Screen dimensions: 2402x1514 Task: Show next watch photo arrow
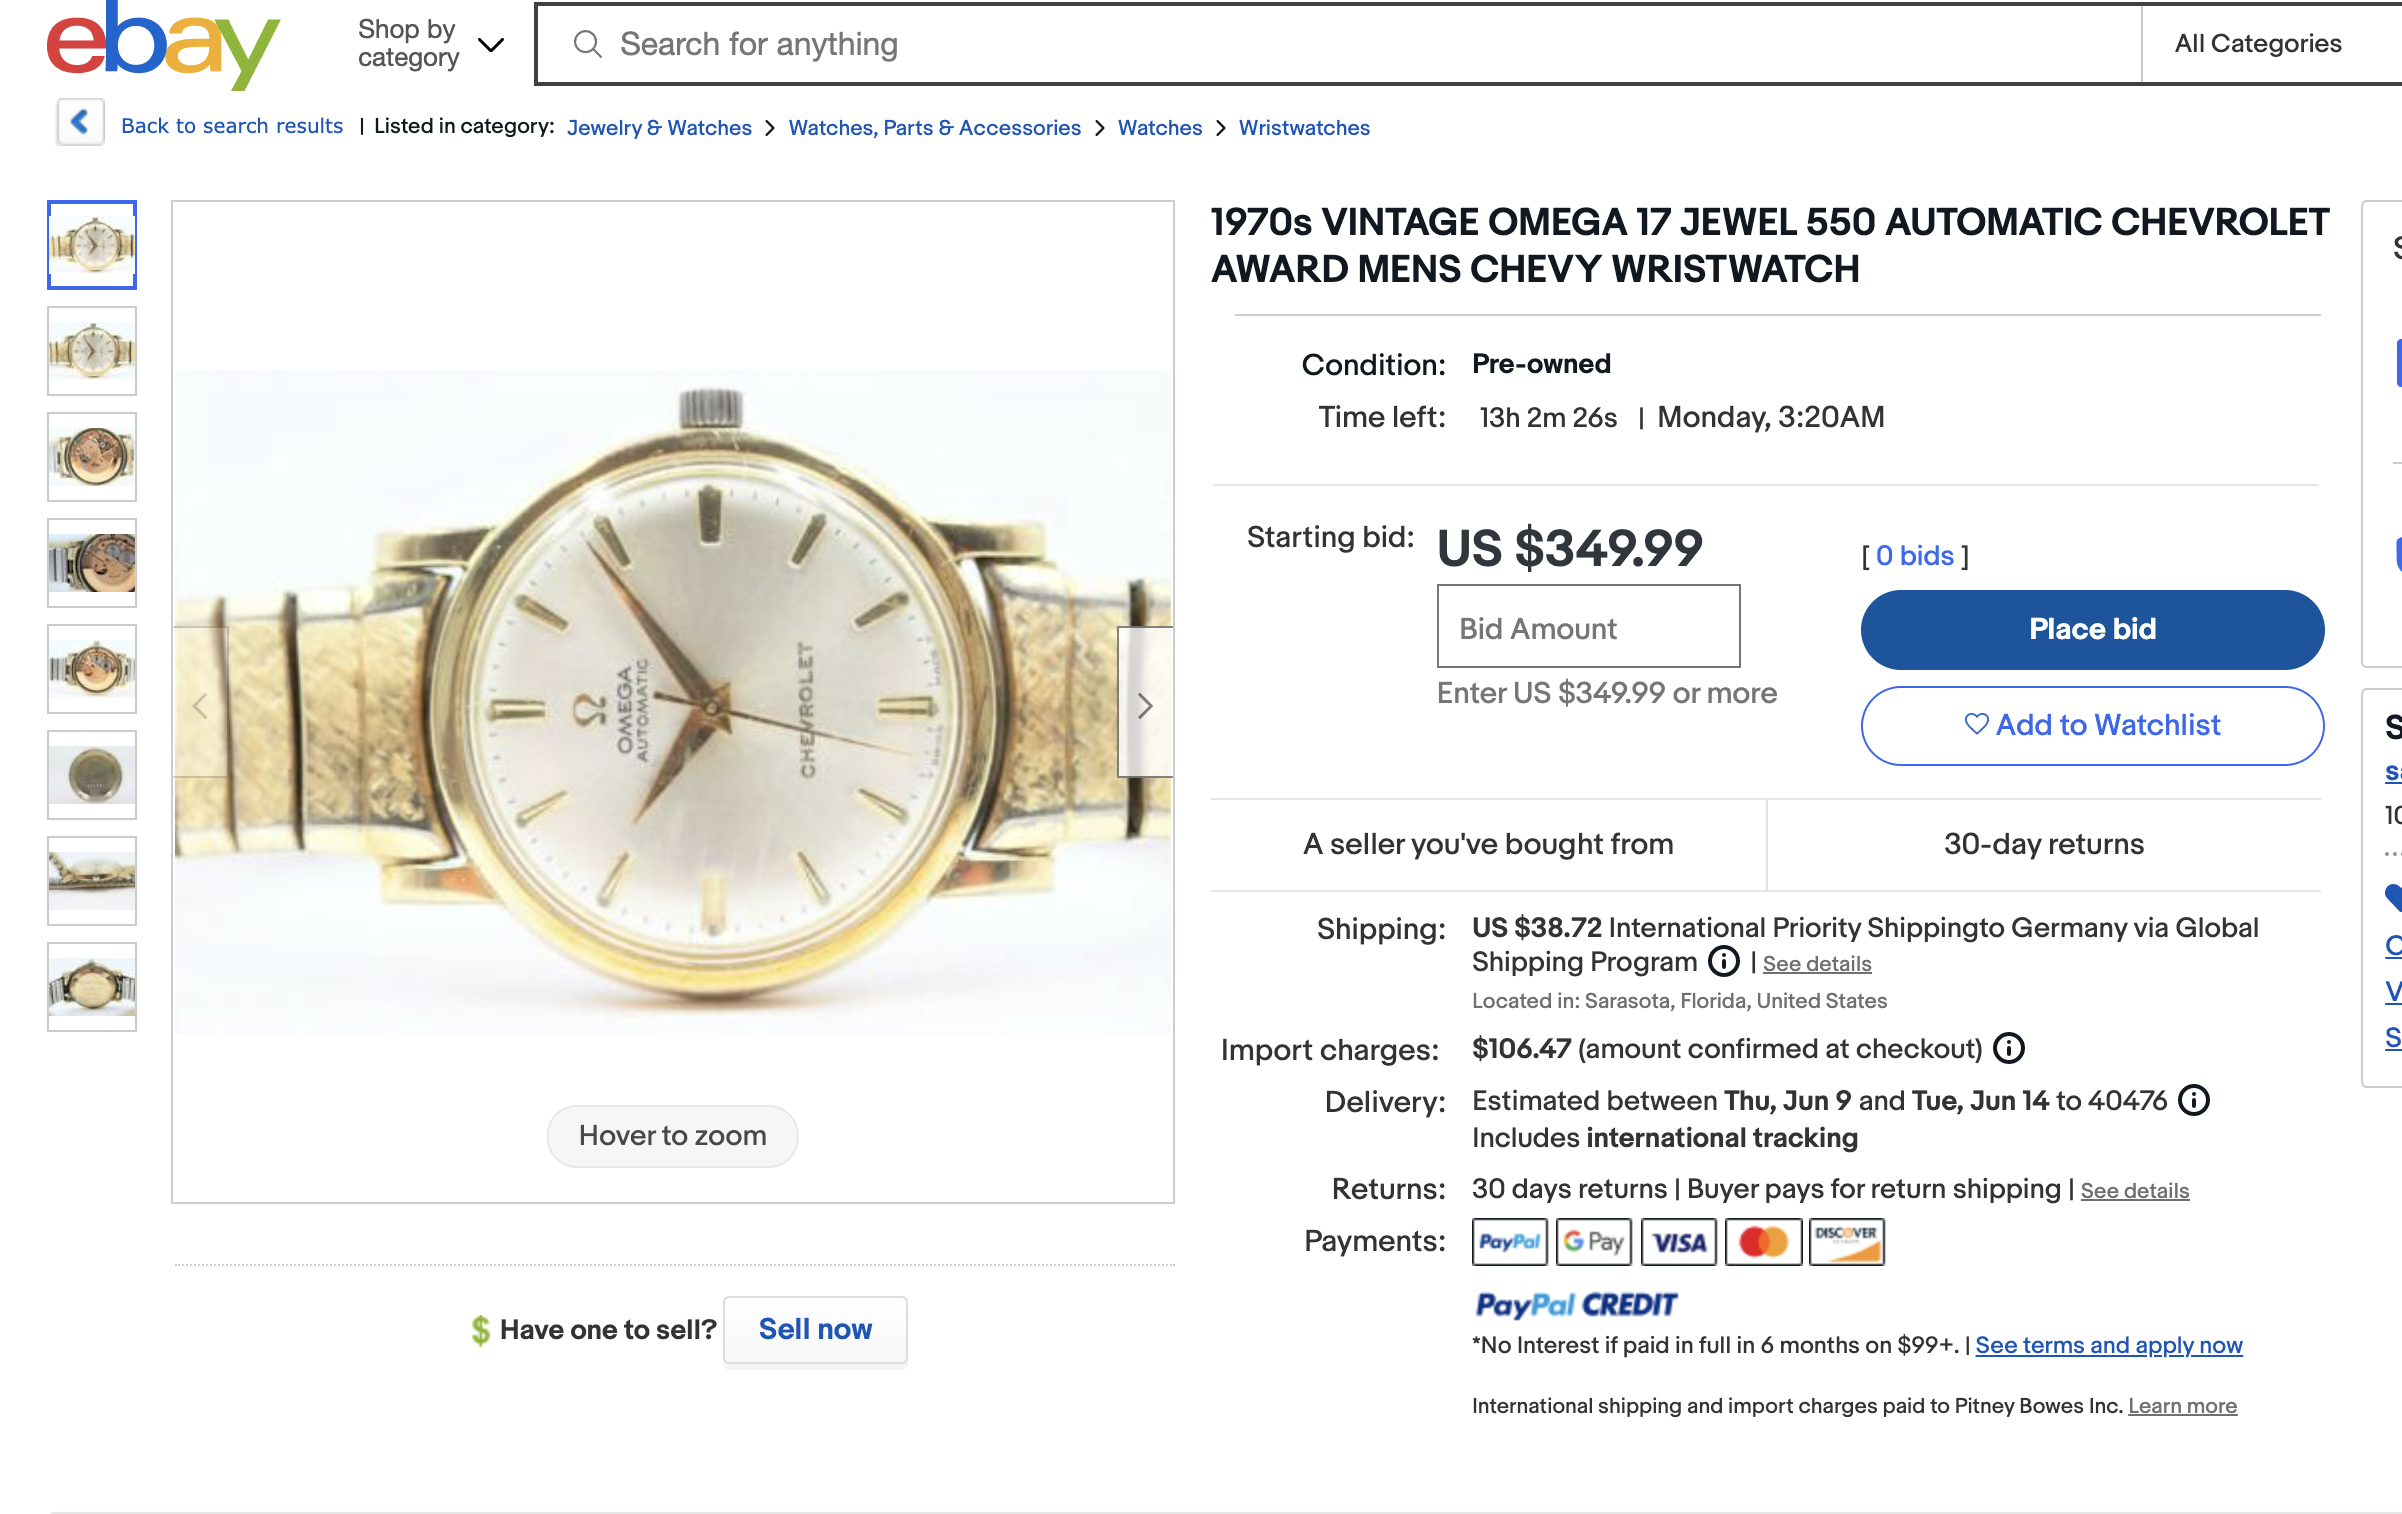(1145, 705)
